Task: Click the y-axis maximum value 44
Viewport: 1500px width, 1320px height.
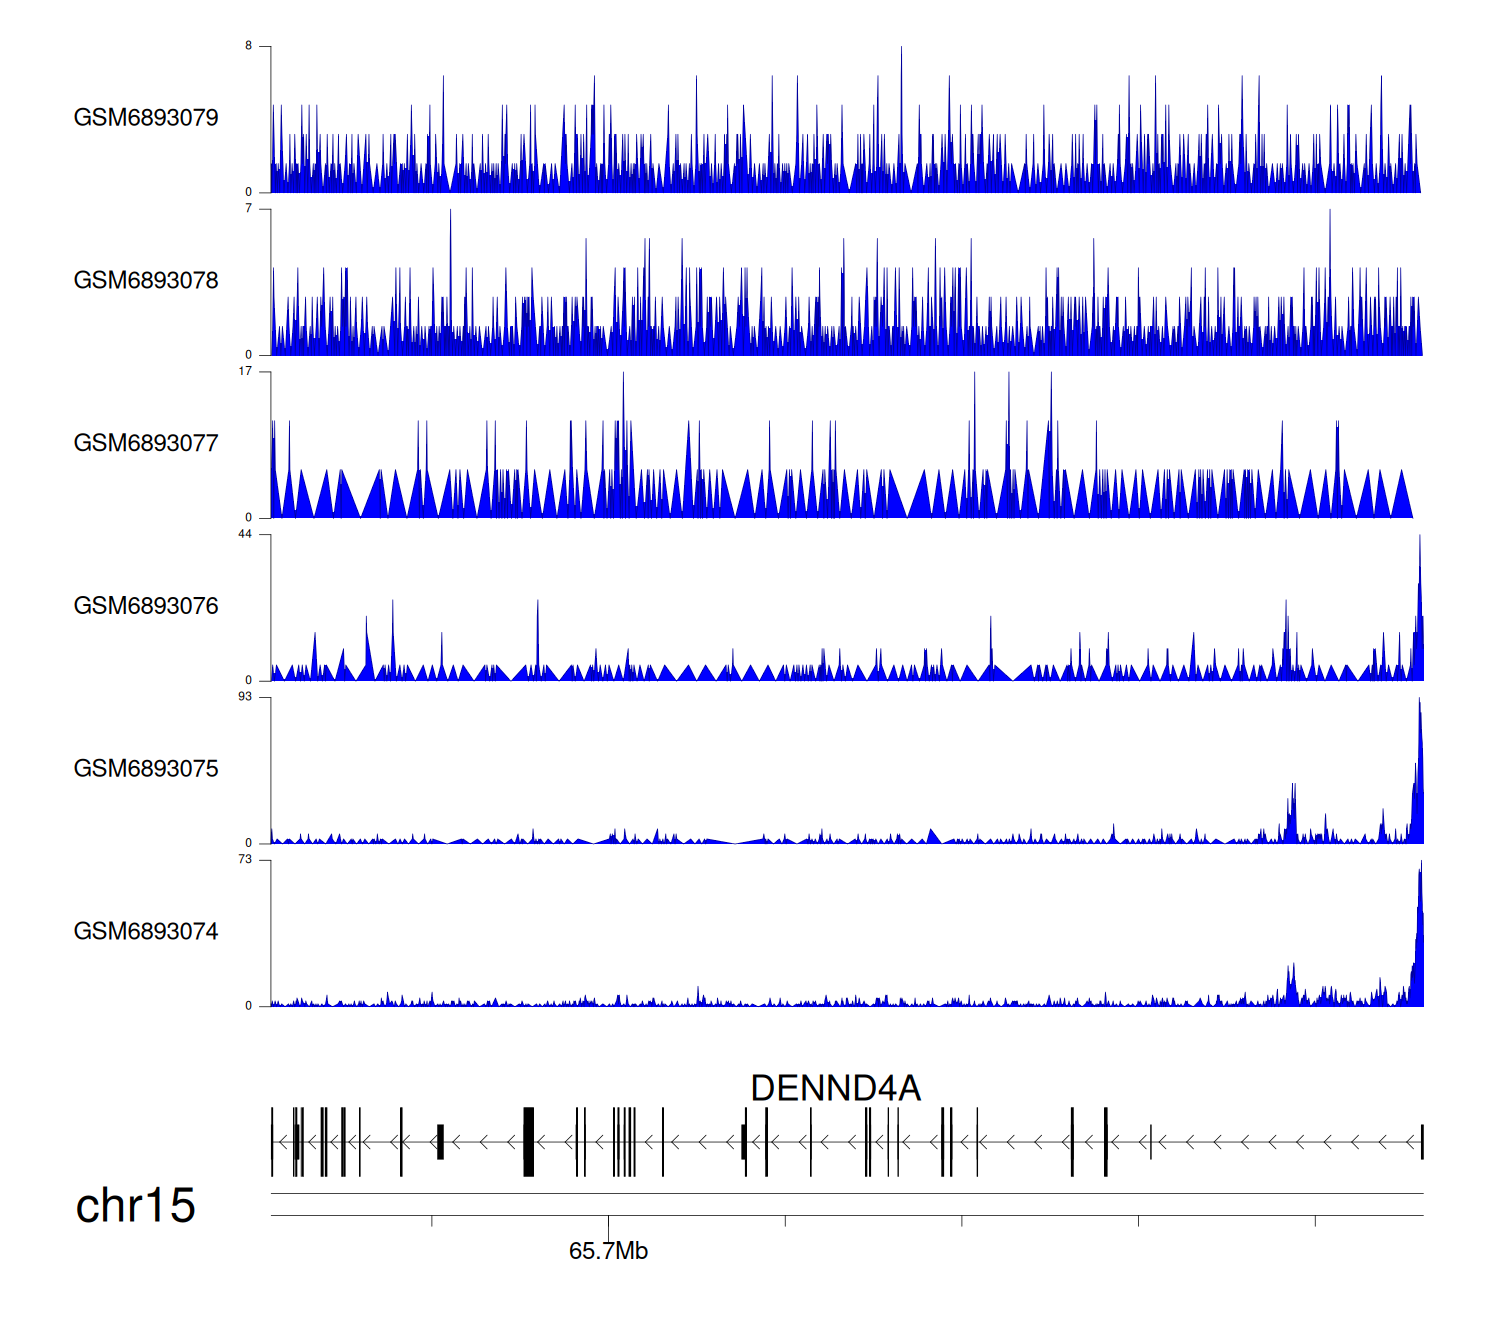Action: point(245,534)
